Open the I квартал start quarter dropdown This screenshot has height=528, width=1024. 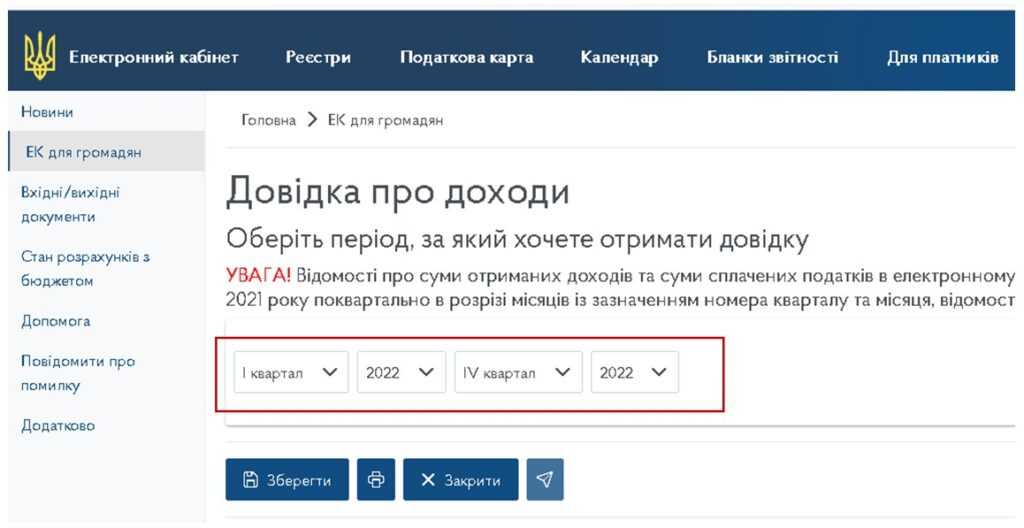pos(291,372)
